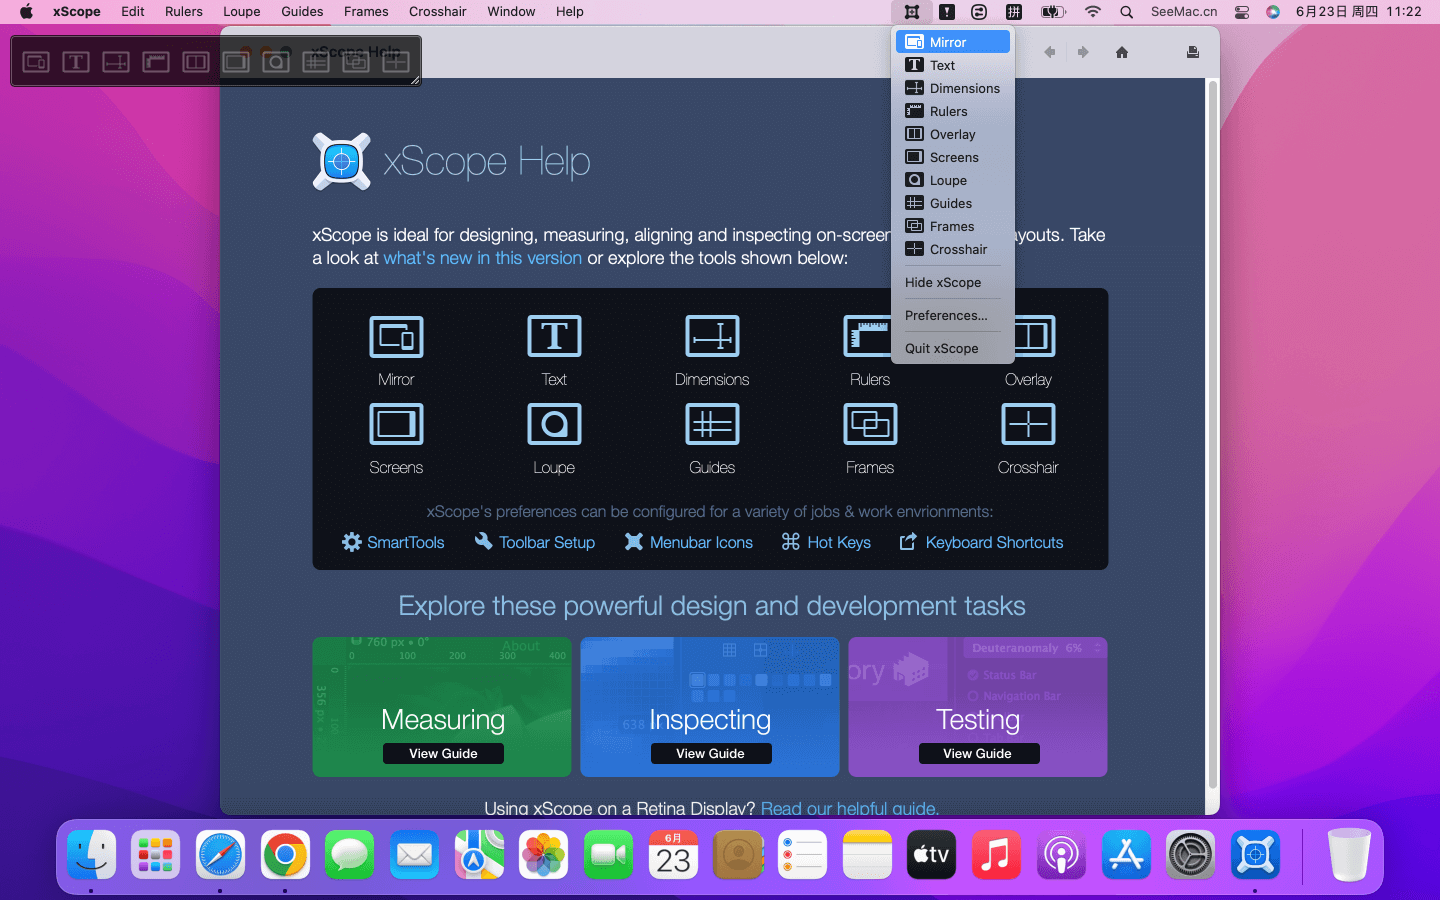Go forward in the help window

click(1083, 52)
